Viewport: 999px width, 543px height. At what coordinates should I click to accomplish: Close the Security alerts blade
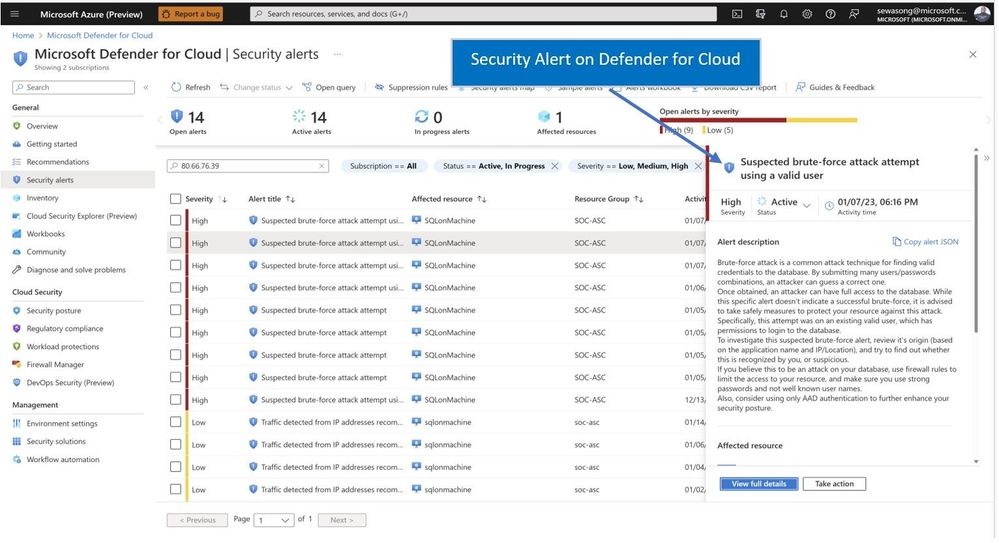(973, 55)
